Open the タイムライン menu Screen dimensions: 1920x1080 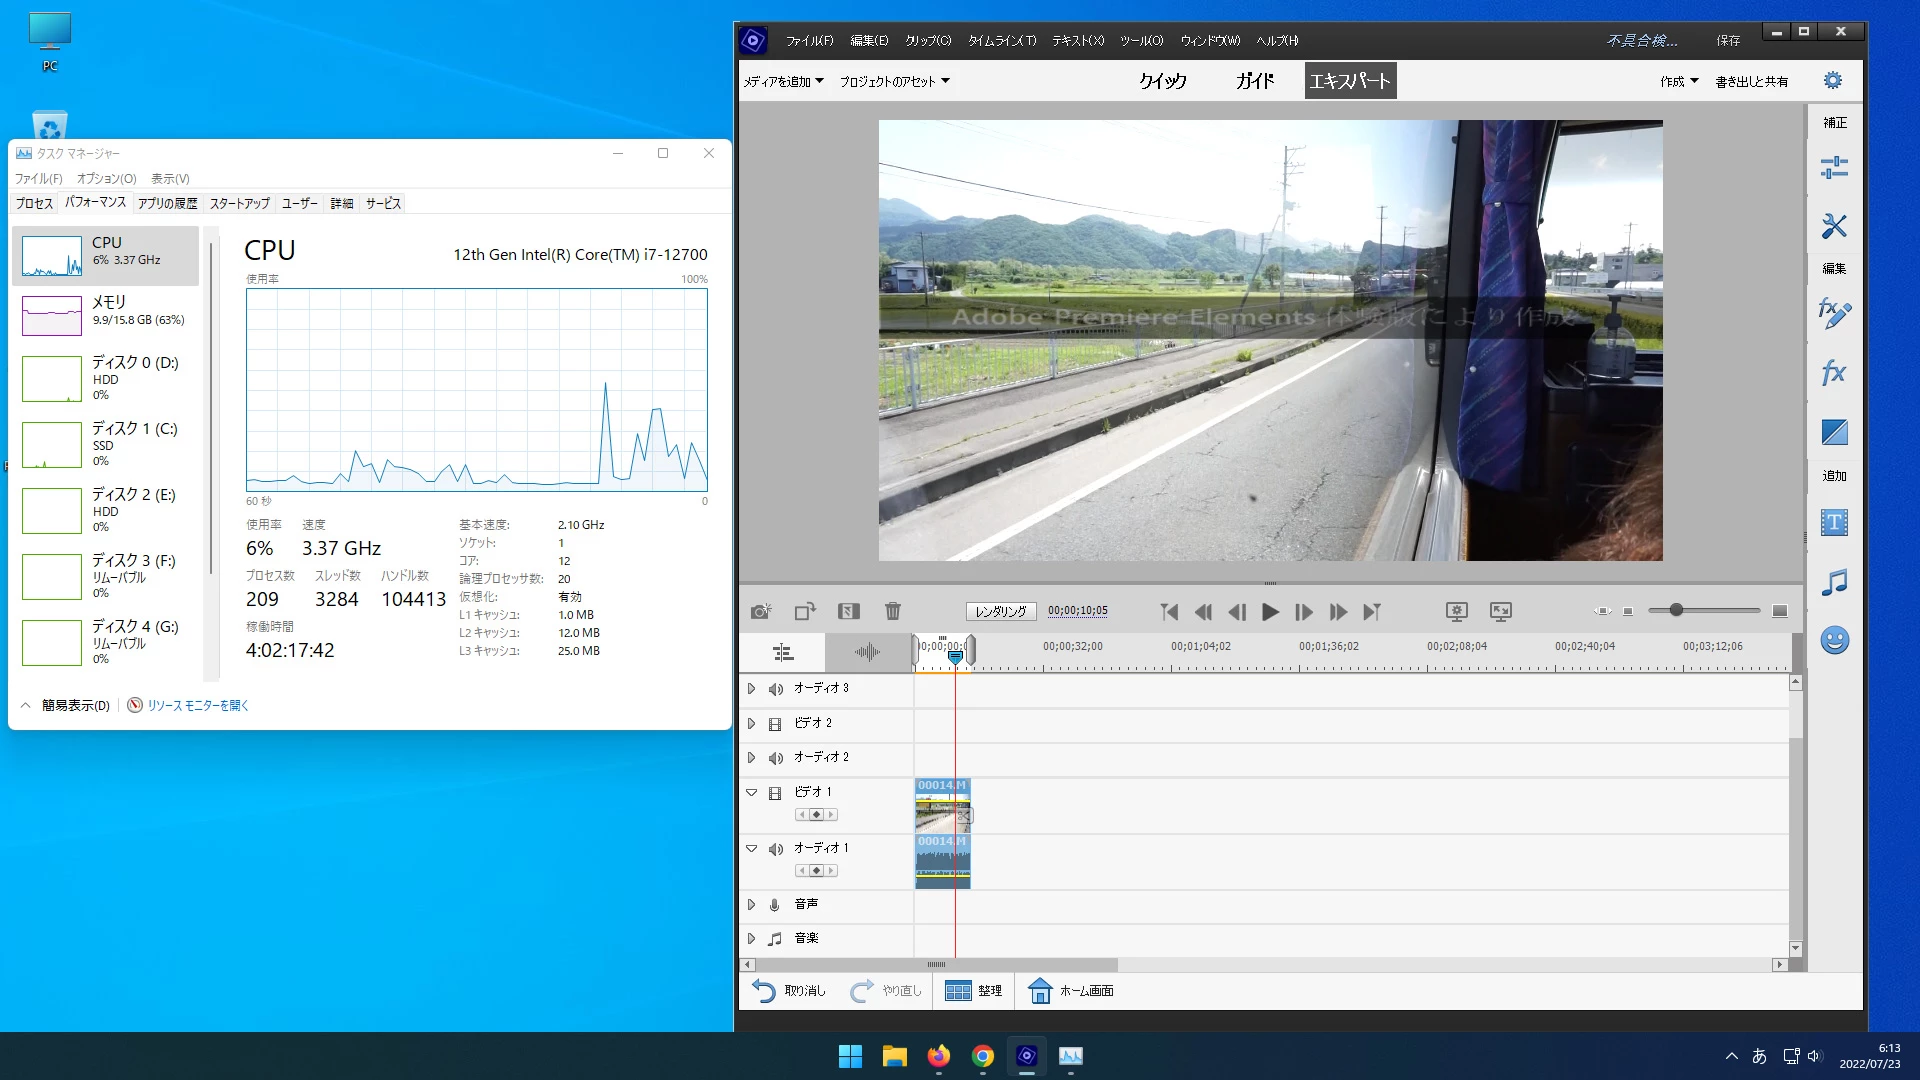[x=1001, y=41]
